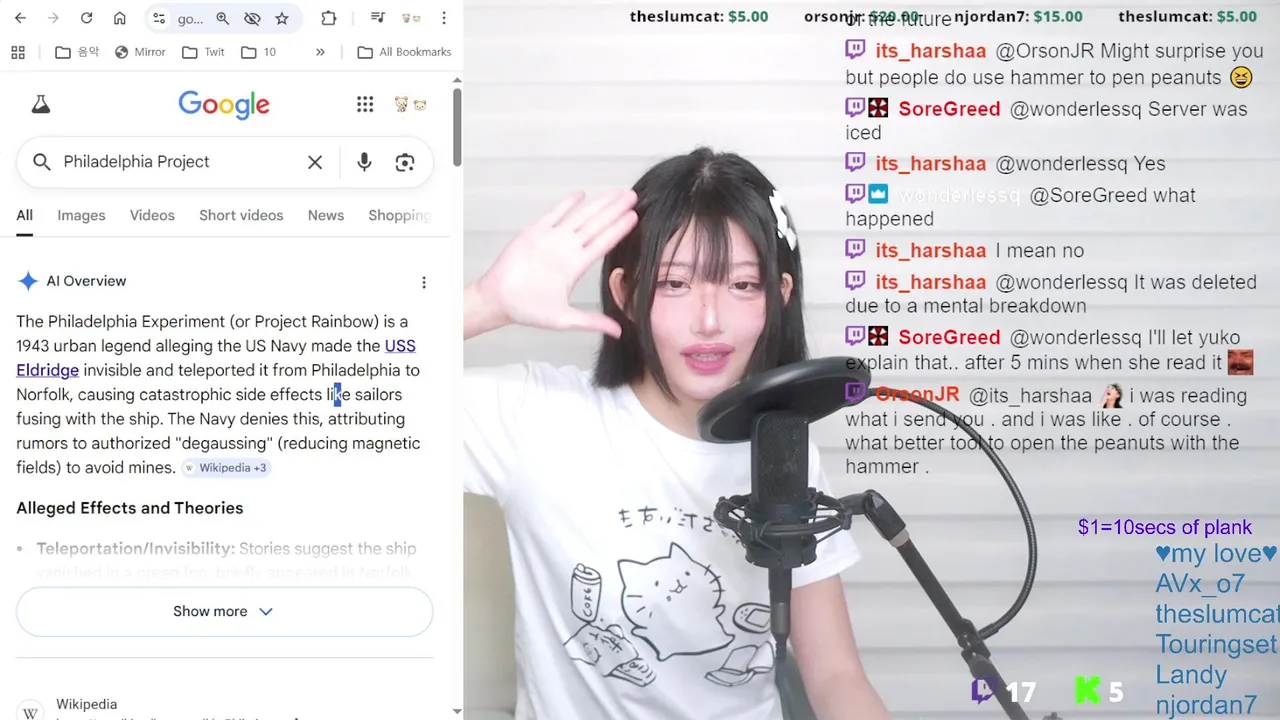Open the Twit bookmark folder
Screen dimensions: 1280x720
pyautogui.click(x=204, y=52)
